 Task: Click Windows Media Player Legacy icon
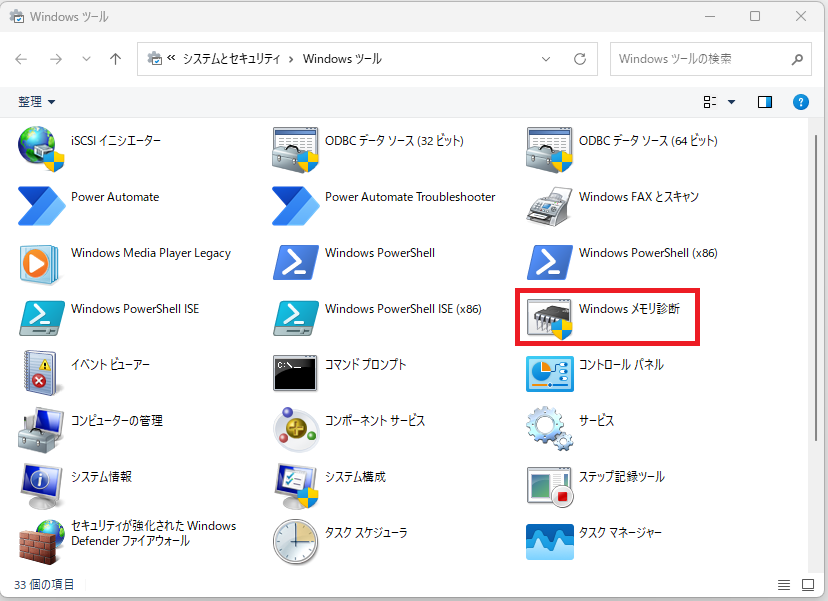tap(39, 264)
